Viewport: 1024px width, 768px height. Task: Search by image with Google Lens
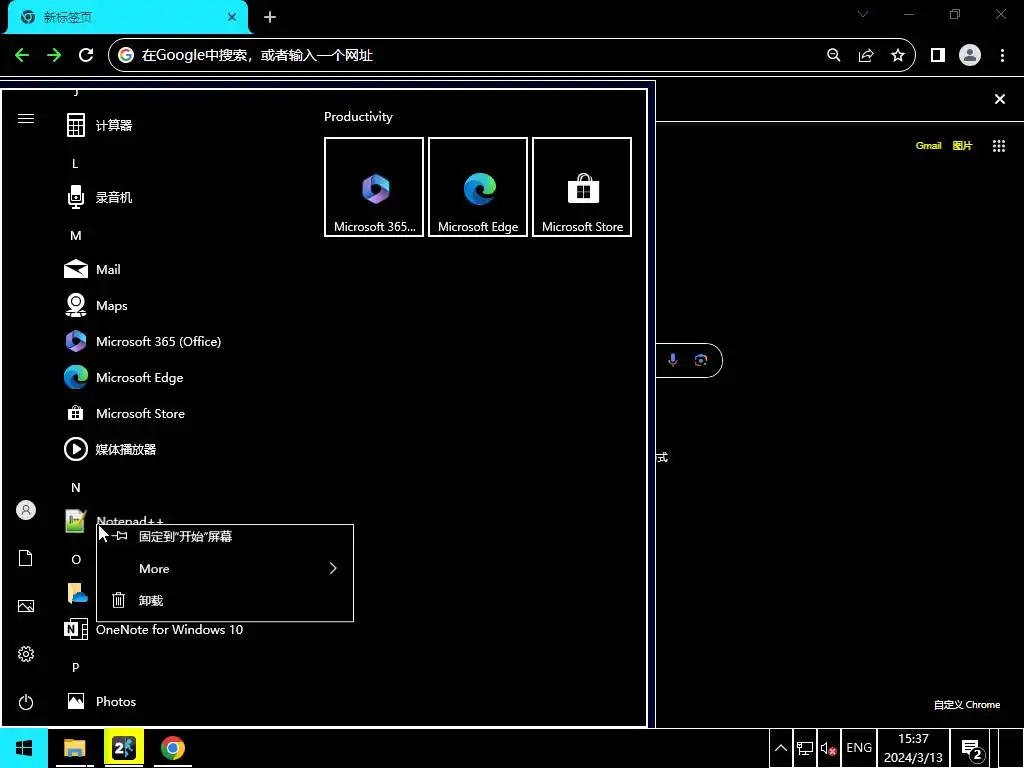point(701,360)
